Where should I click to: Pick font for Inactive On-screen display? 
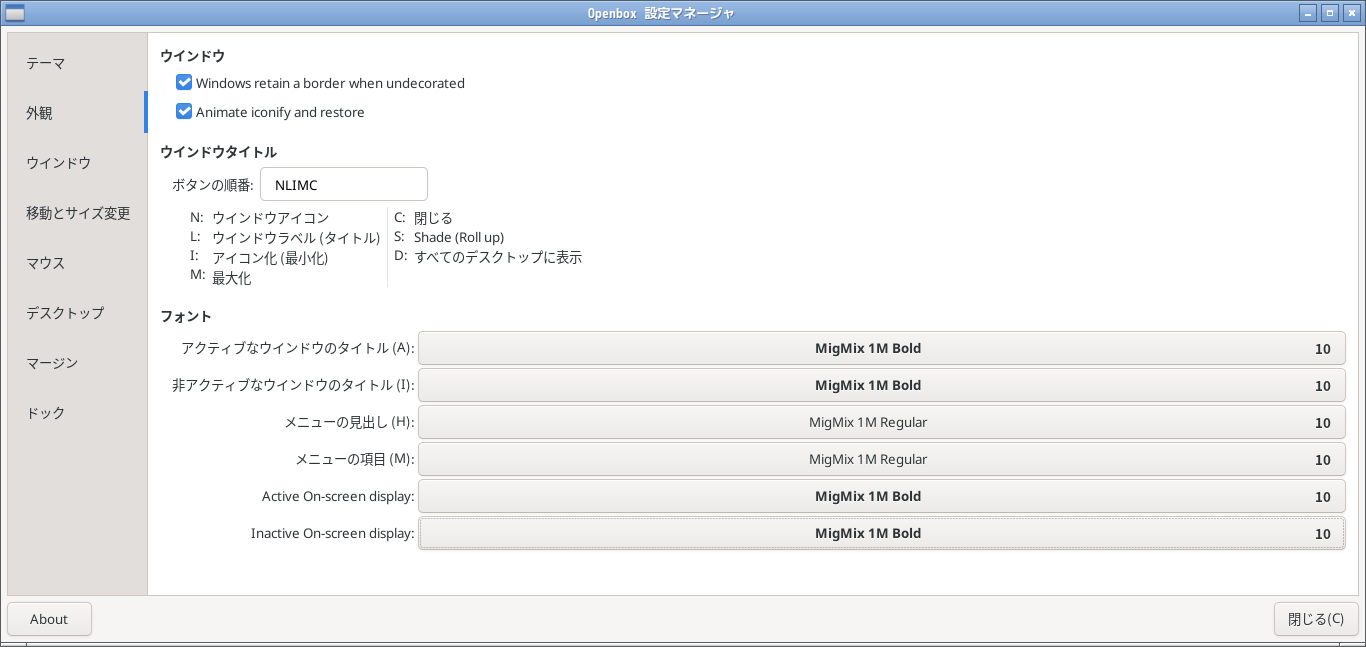click(881, 533)
